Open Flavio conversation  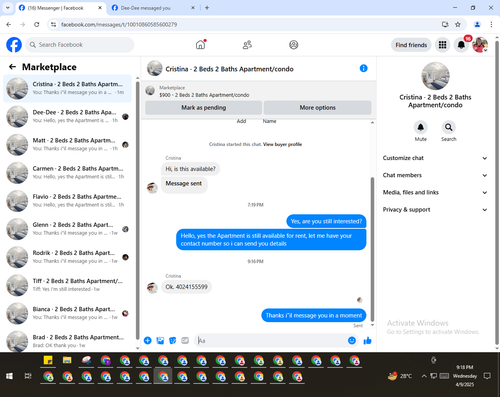68,201
